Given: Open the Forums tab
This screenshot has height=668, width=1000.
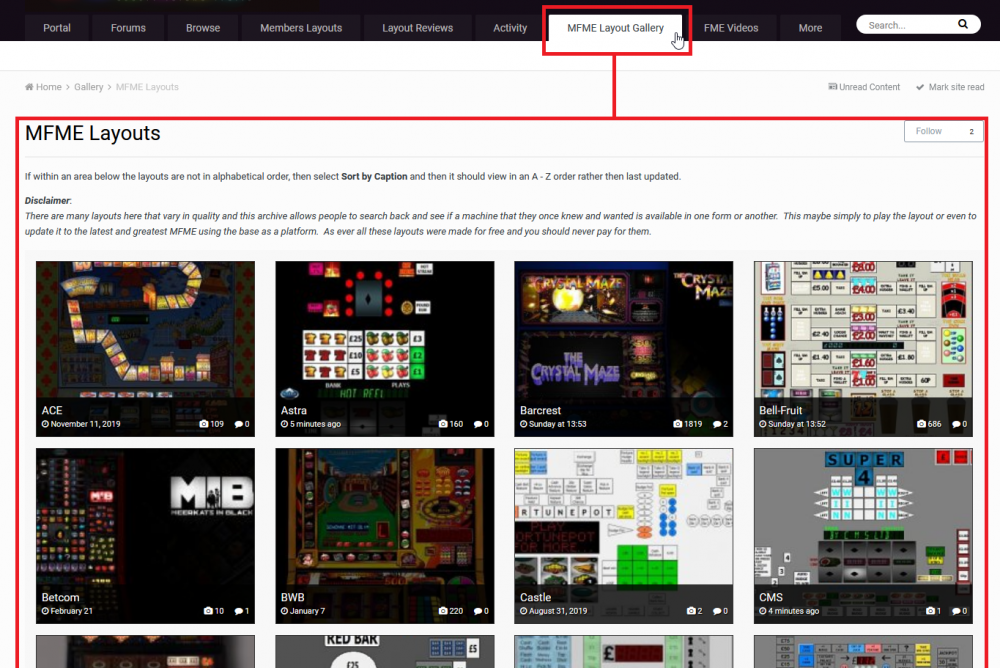Looking at the screenshot, I should 128,28.
